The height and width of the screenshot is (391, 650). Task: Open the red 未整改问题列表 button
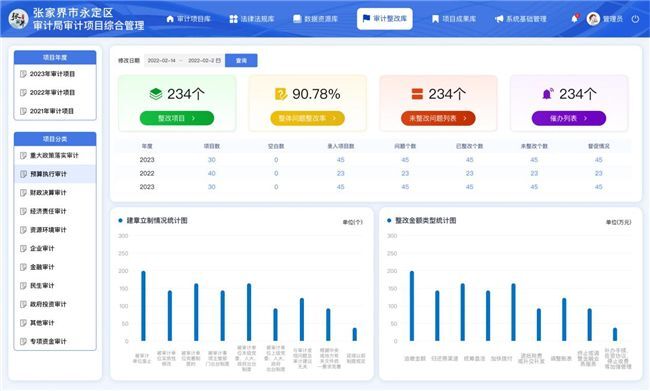tap(438, 118)
